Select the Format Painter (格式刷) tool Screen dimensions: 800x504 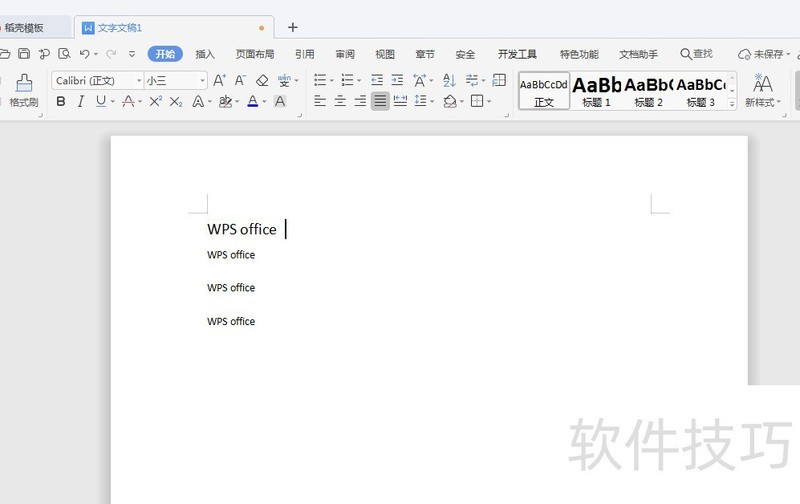[x=24, y=90]
